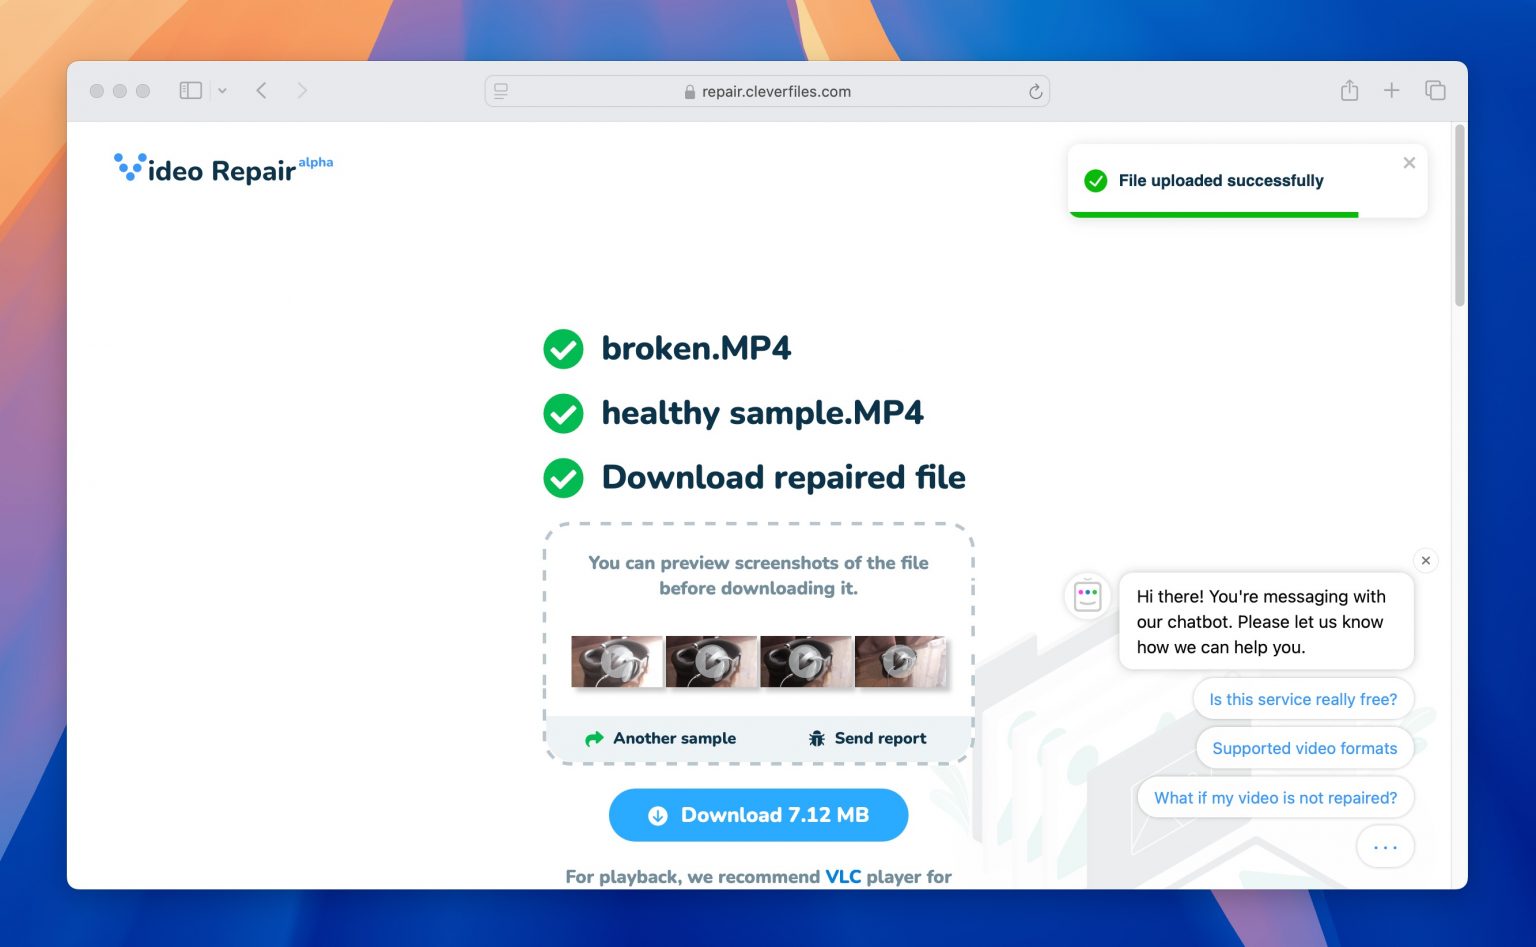Close the chatbot message popup
This screenshot has height=947, width=1536.
[x=1426, y=560]
